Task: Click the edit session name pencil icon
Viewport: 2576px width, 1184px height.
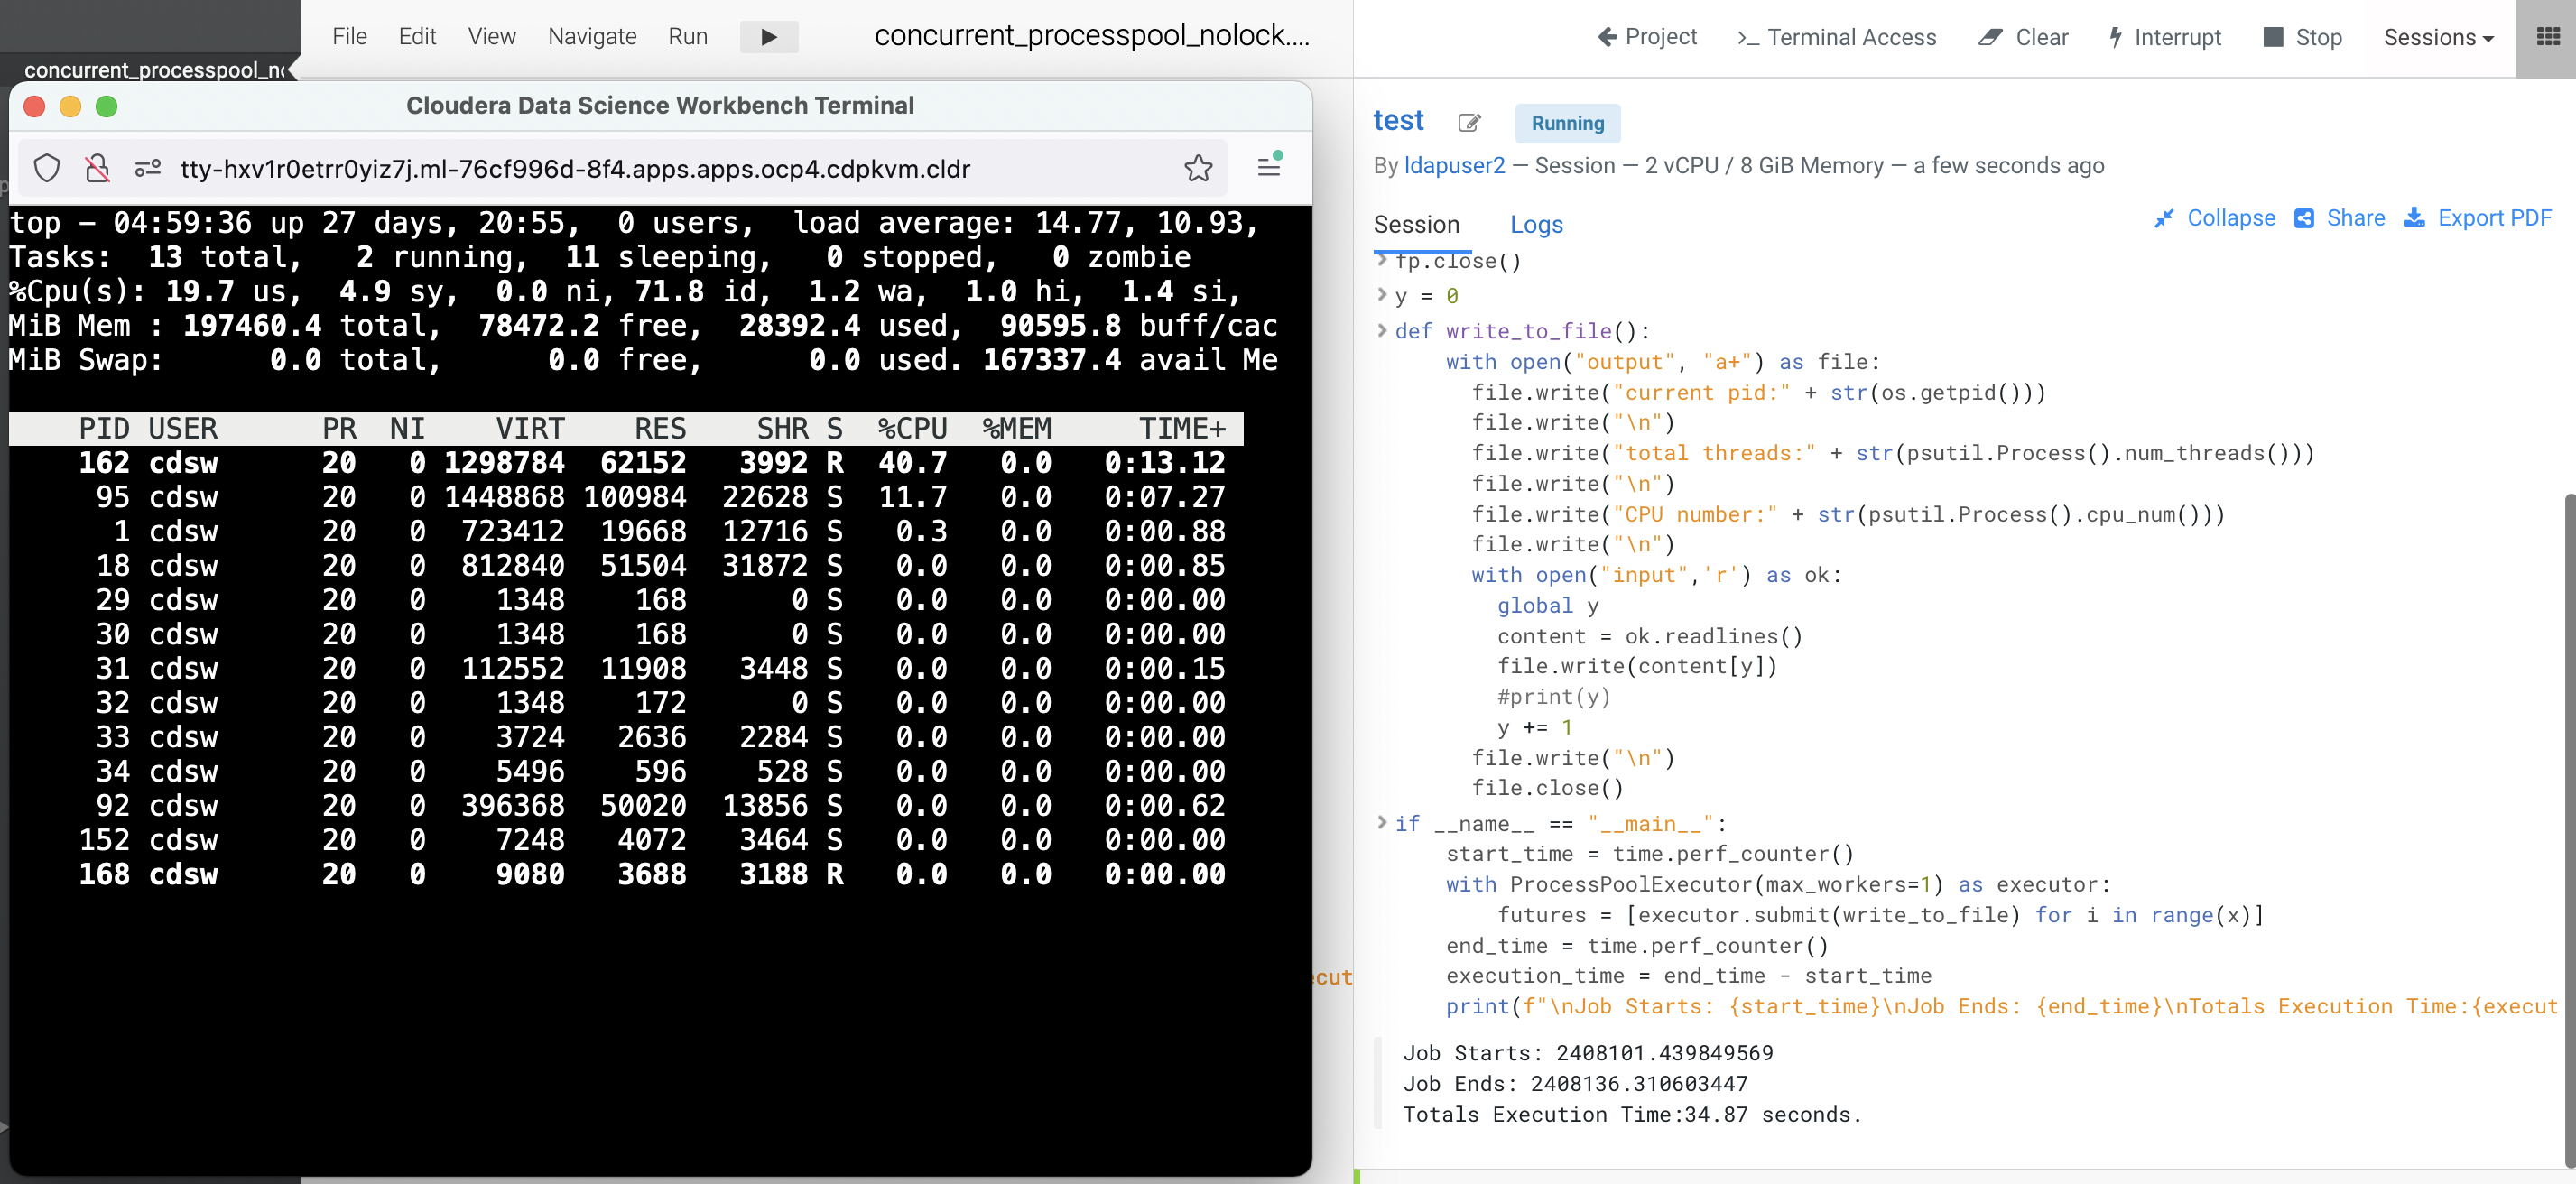Action: click(x=1468, y=123)
